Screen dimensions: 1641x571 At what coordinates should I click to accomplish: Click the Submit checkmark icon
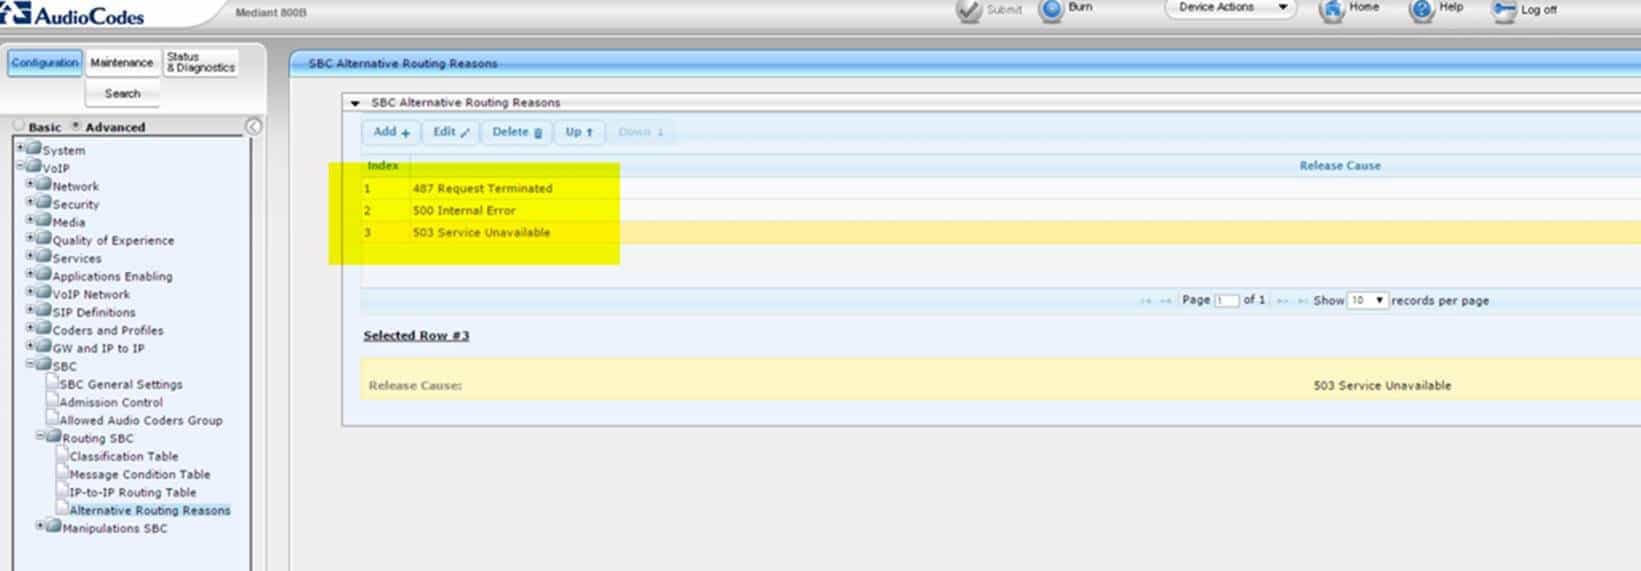pos(968,10)
